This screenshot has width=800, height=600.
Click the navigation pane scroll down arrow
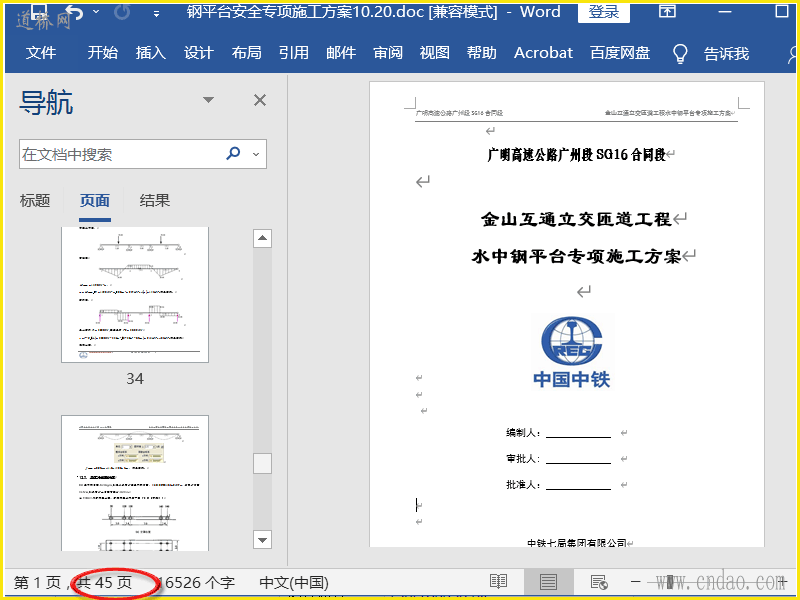coord(262,540)
